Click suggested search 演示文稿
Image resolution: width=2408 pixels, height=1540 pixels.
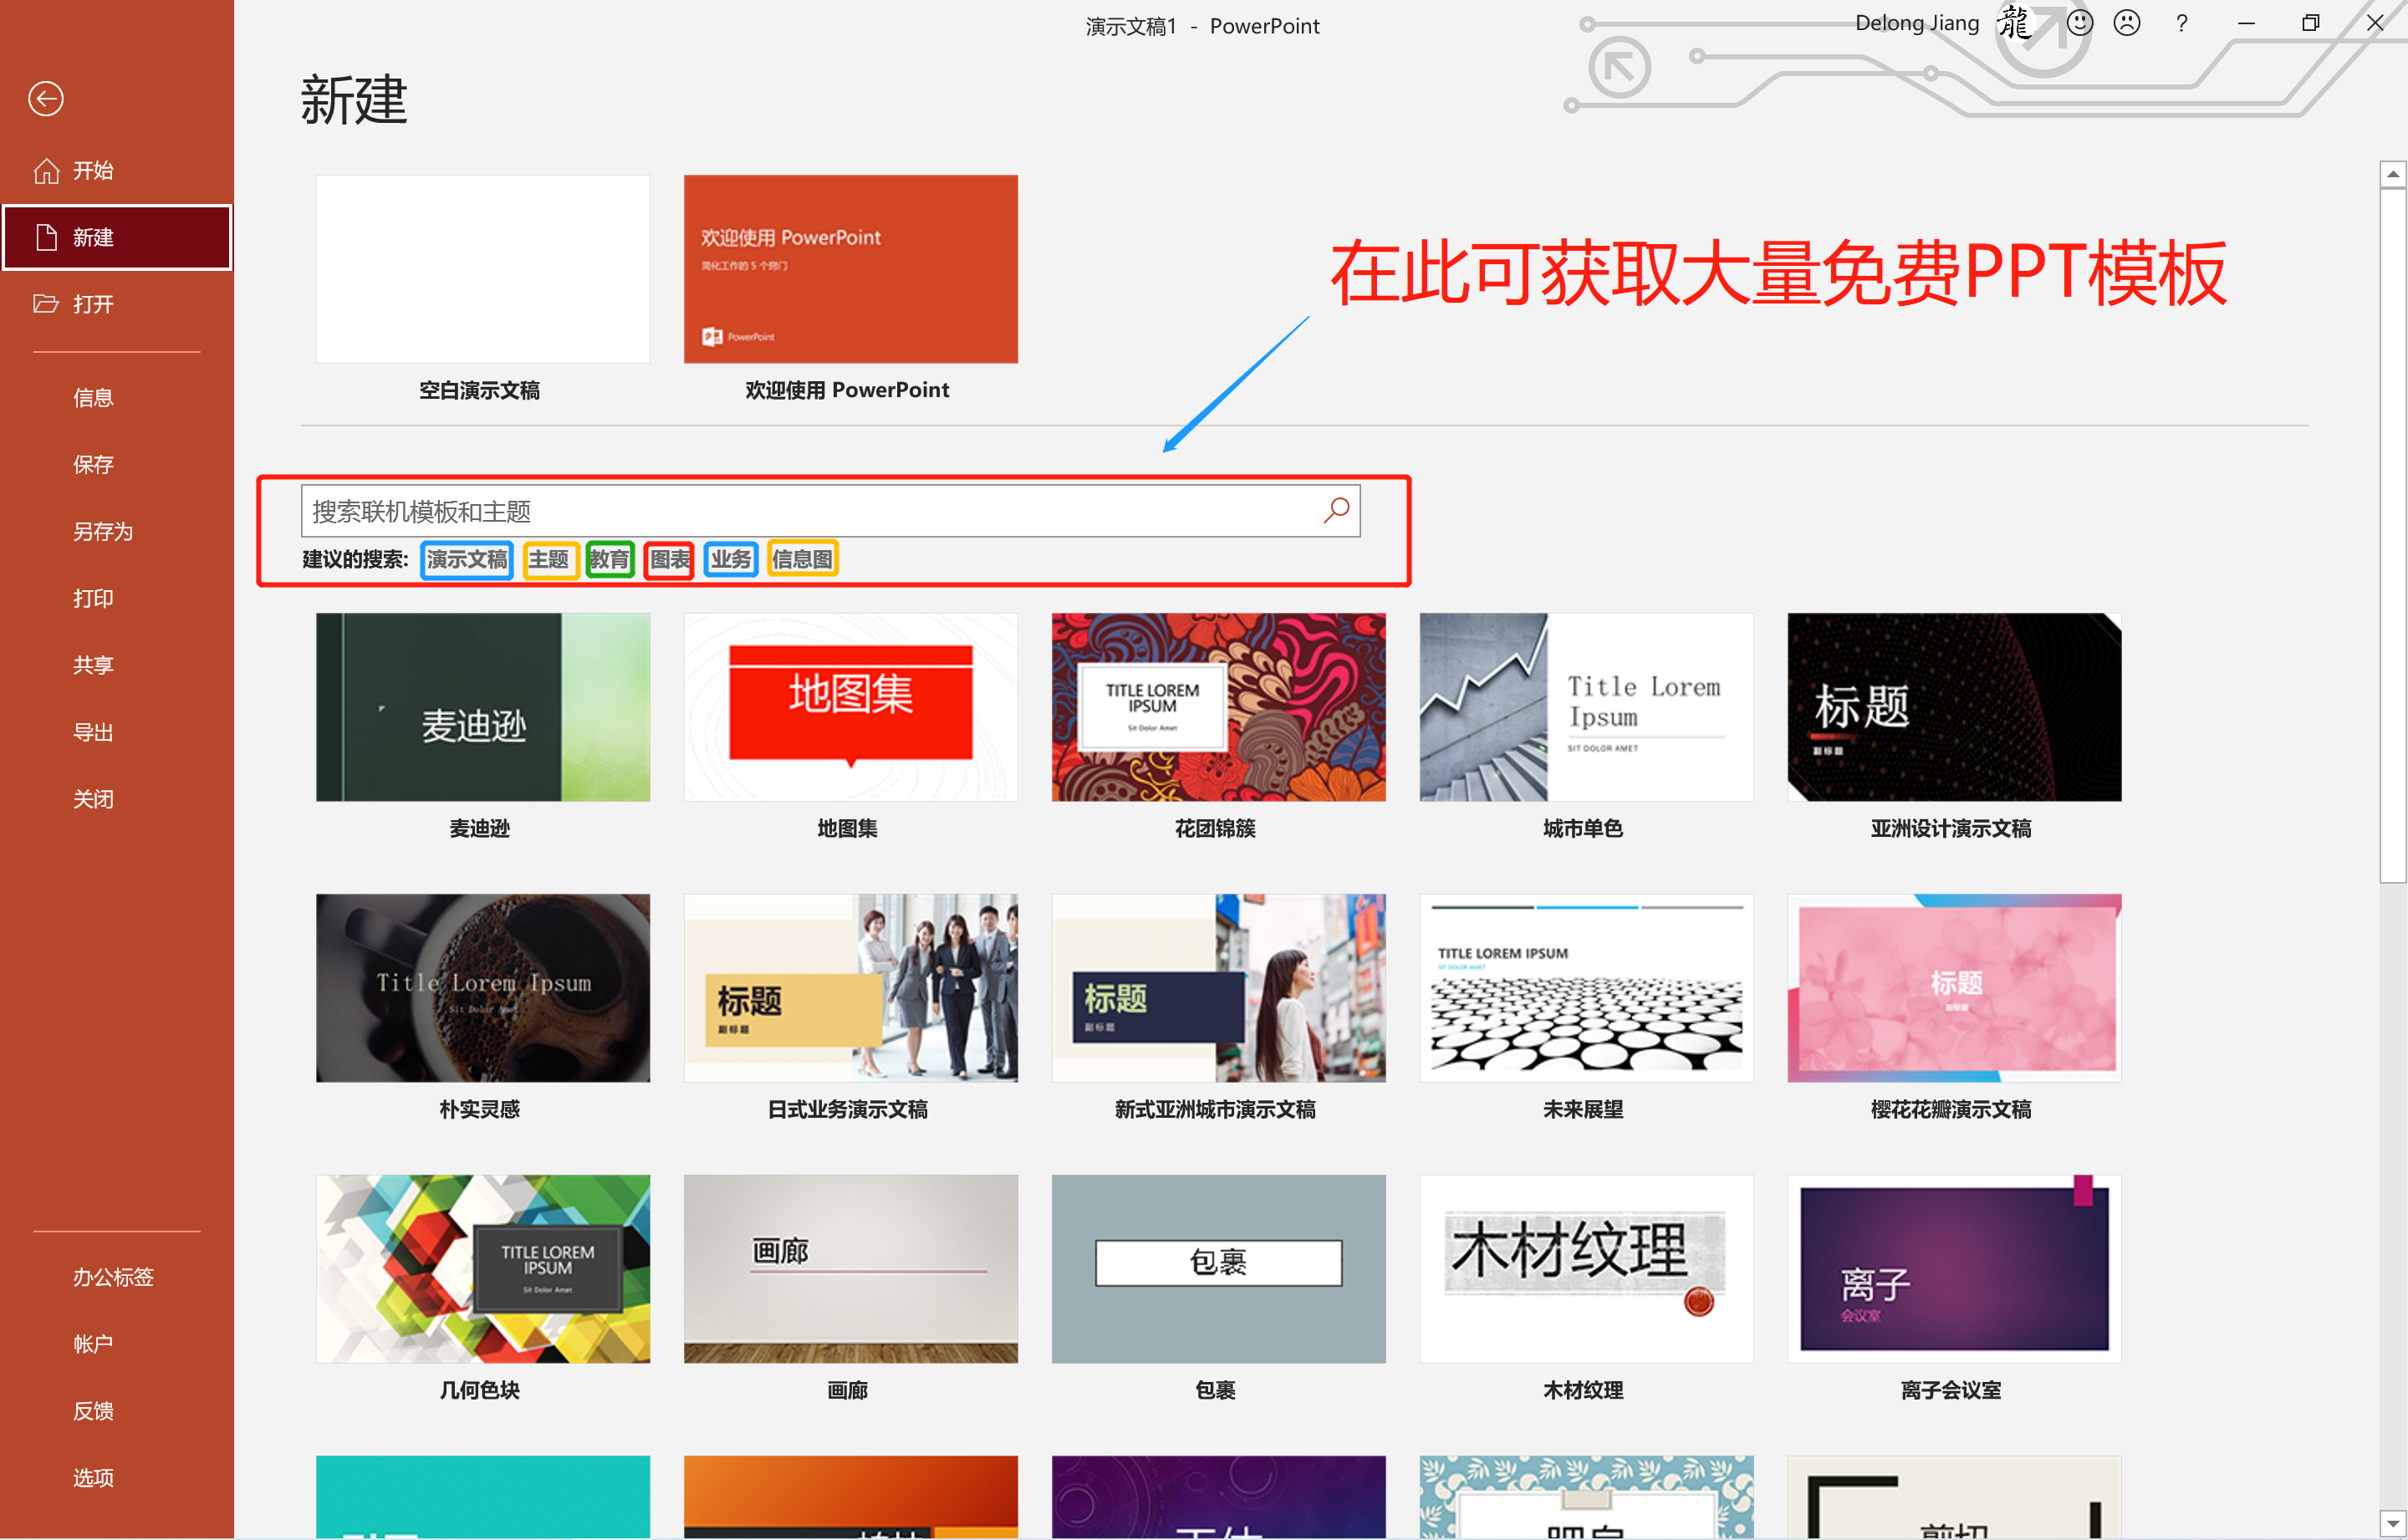466,559
